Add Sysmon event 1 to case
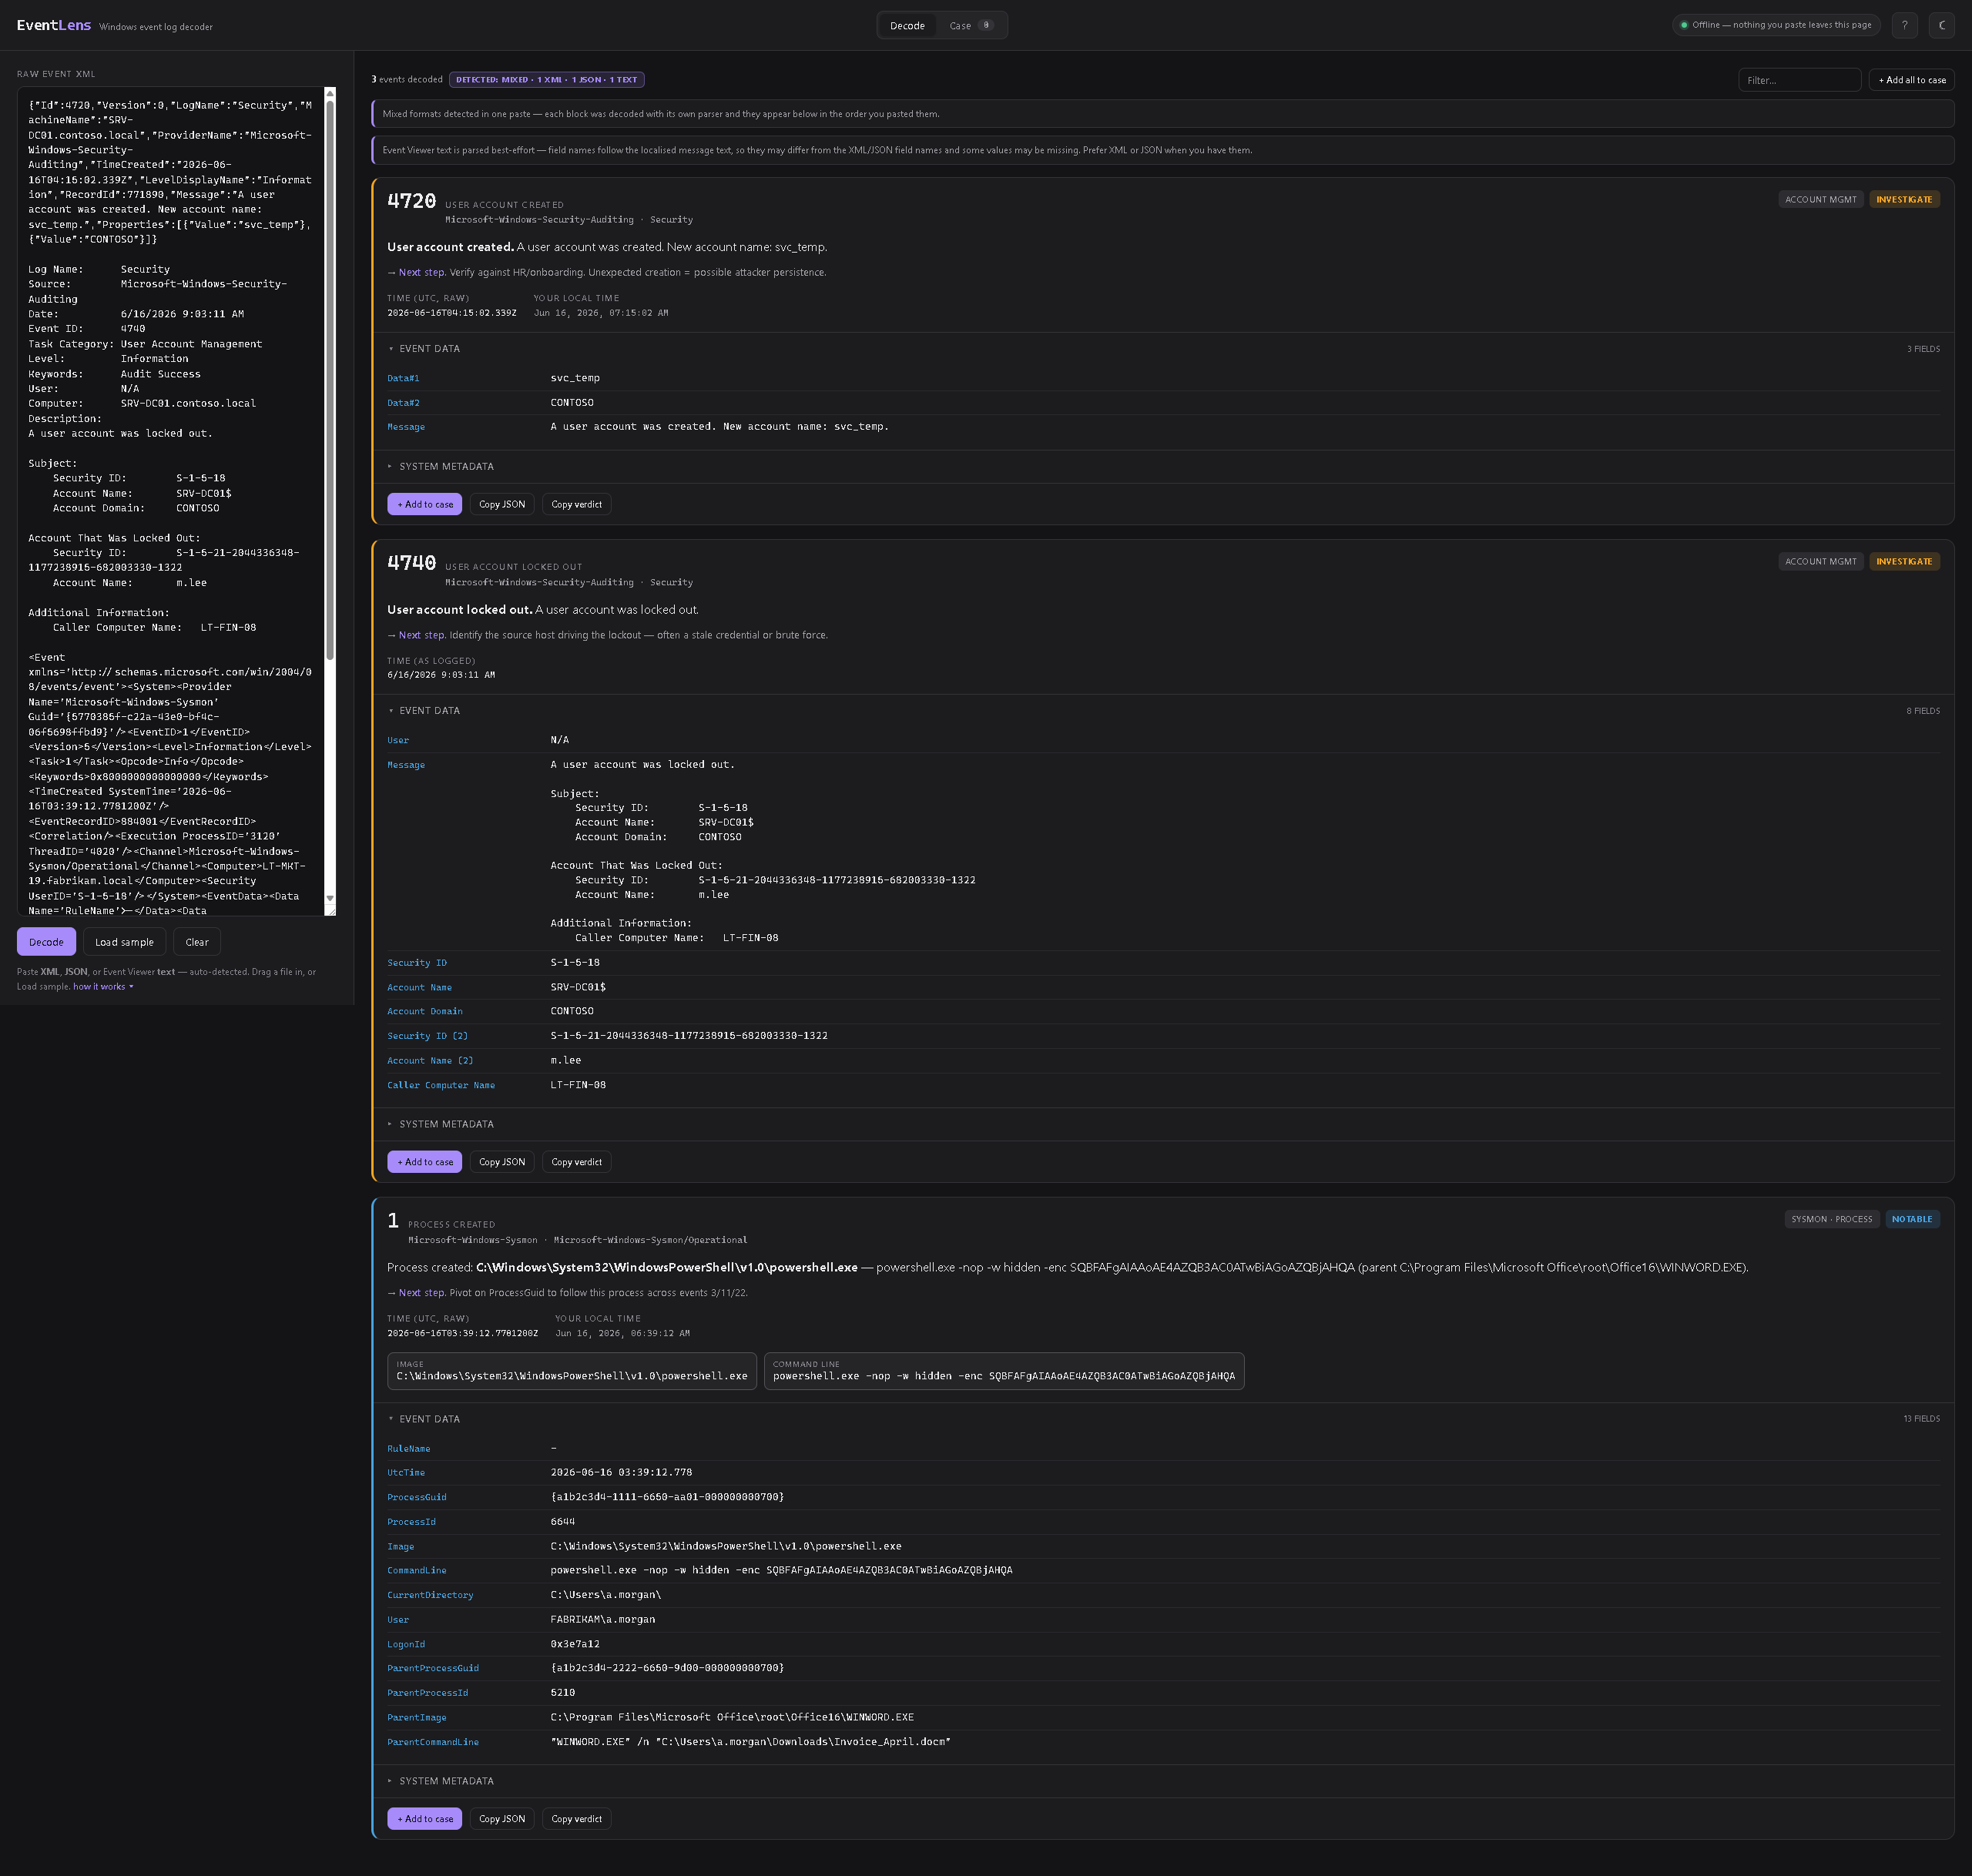The height and width of the screenshot is (1876, 1972). point(425,1819)
